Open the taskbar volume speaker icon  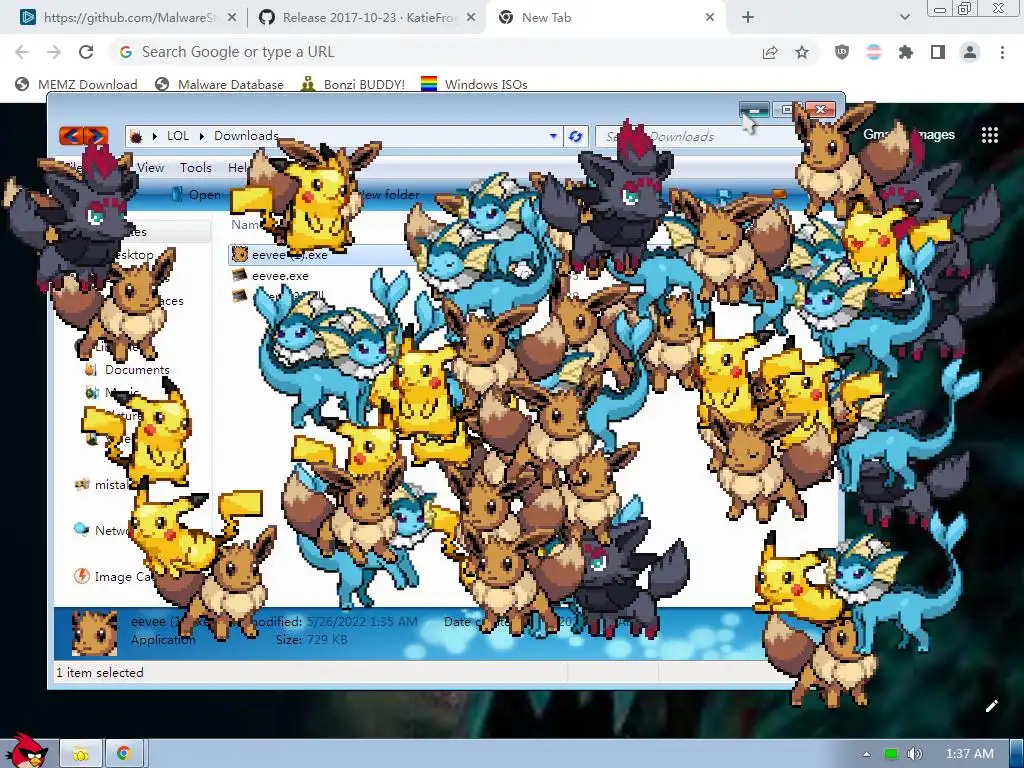coord(915,754)
